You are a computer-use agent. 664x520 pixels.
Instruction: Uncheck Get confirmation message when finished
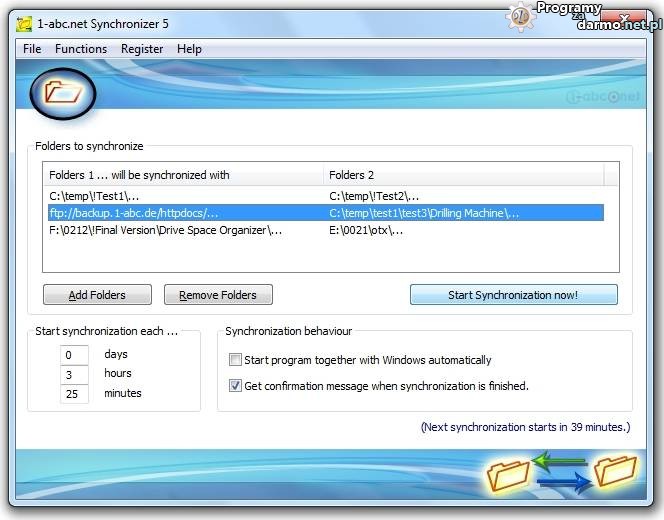coord(236,386)
